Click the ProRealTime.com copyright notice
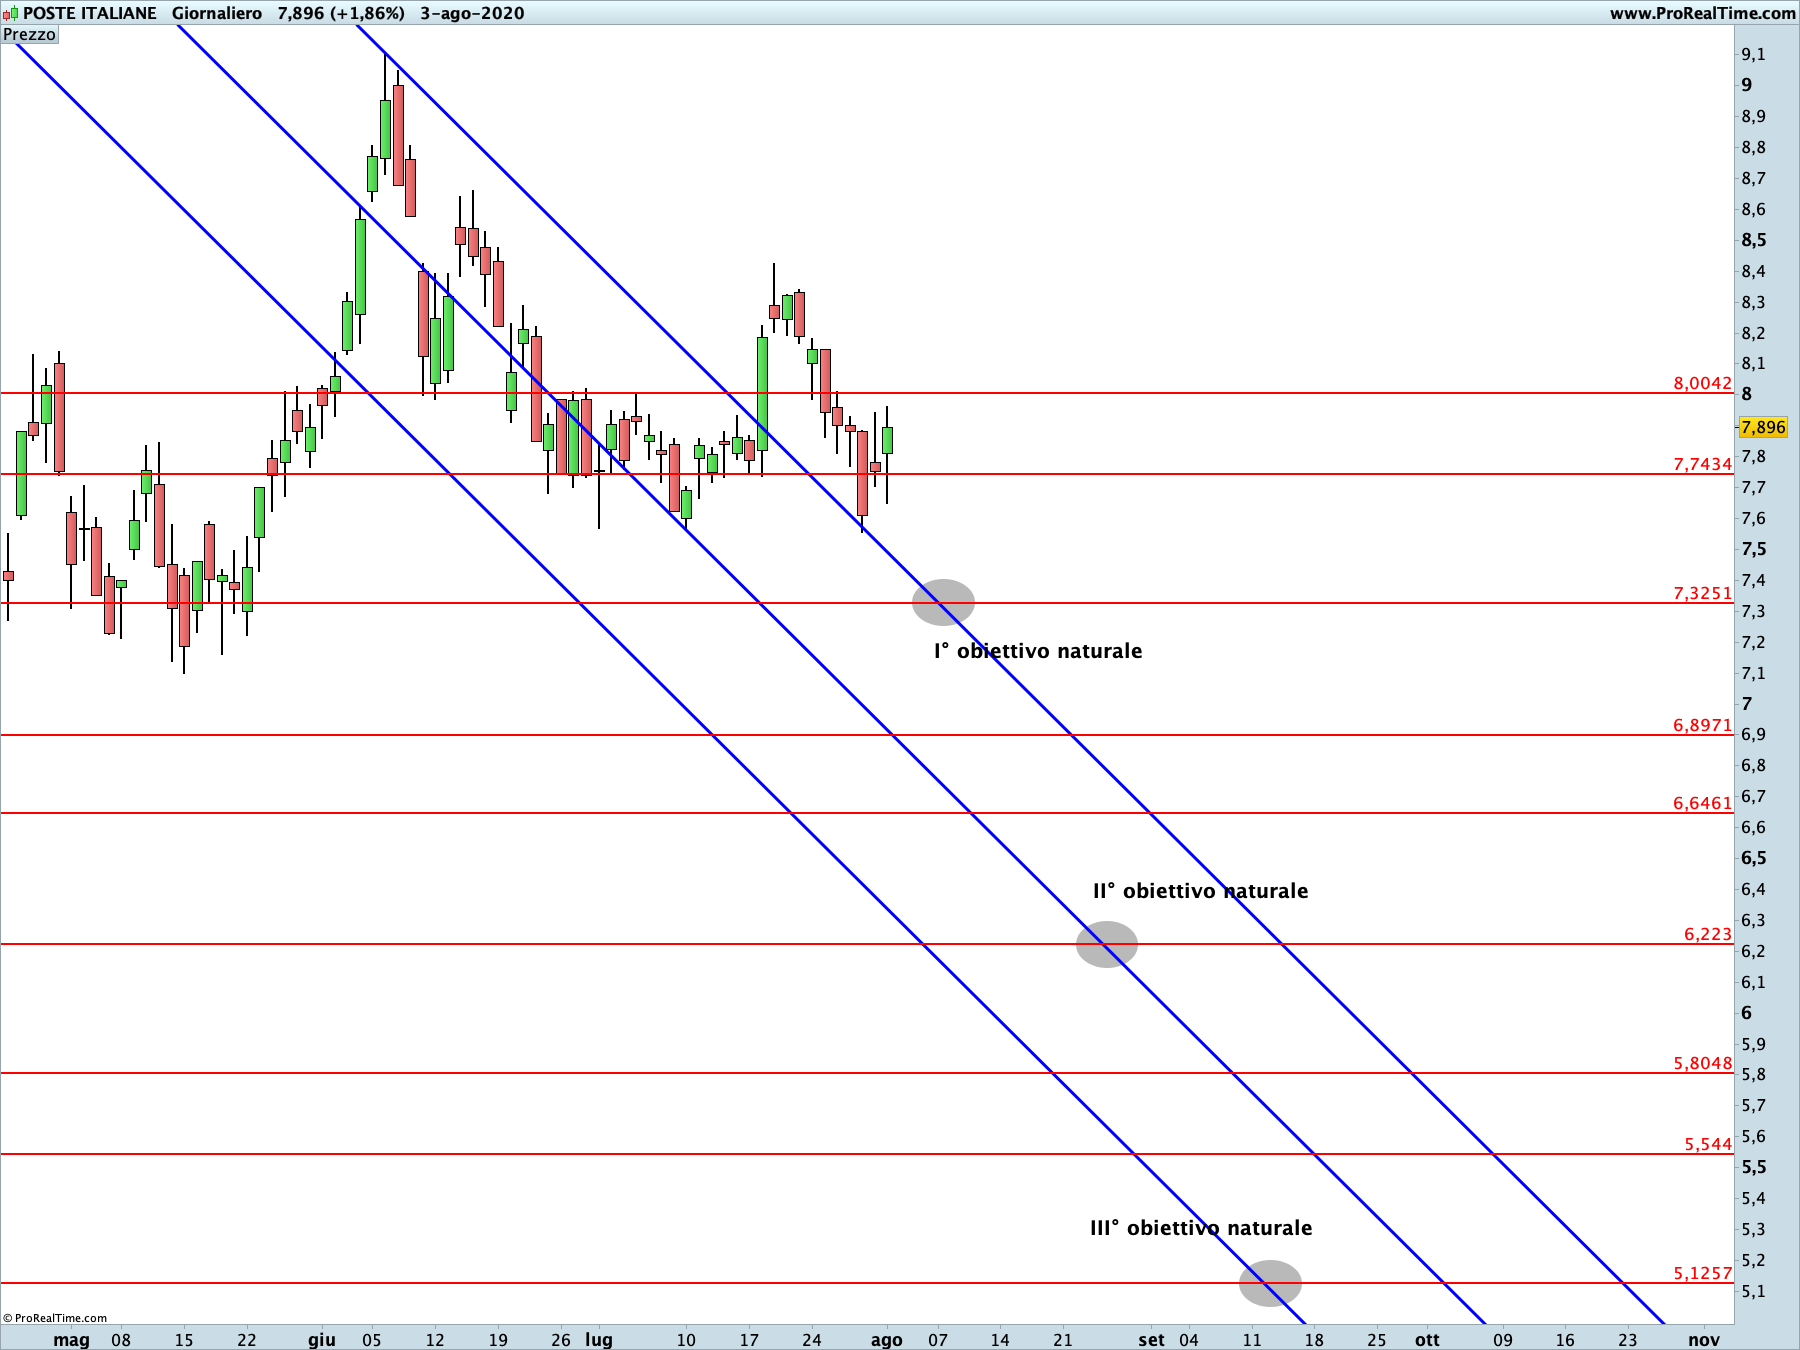The image size is (1800, 1350). point(55,1318)
